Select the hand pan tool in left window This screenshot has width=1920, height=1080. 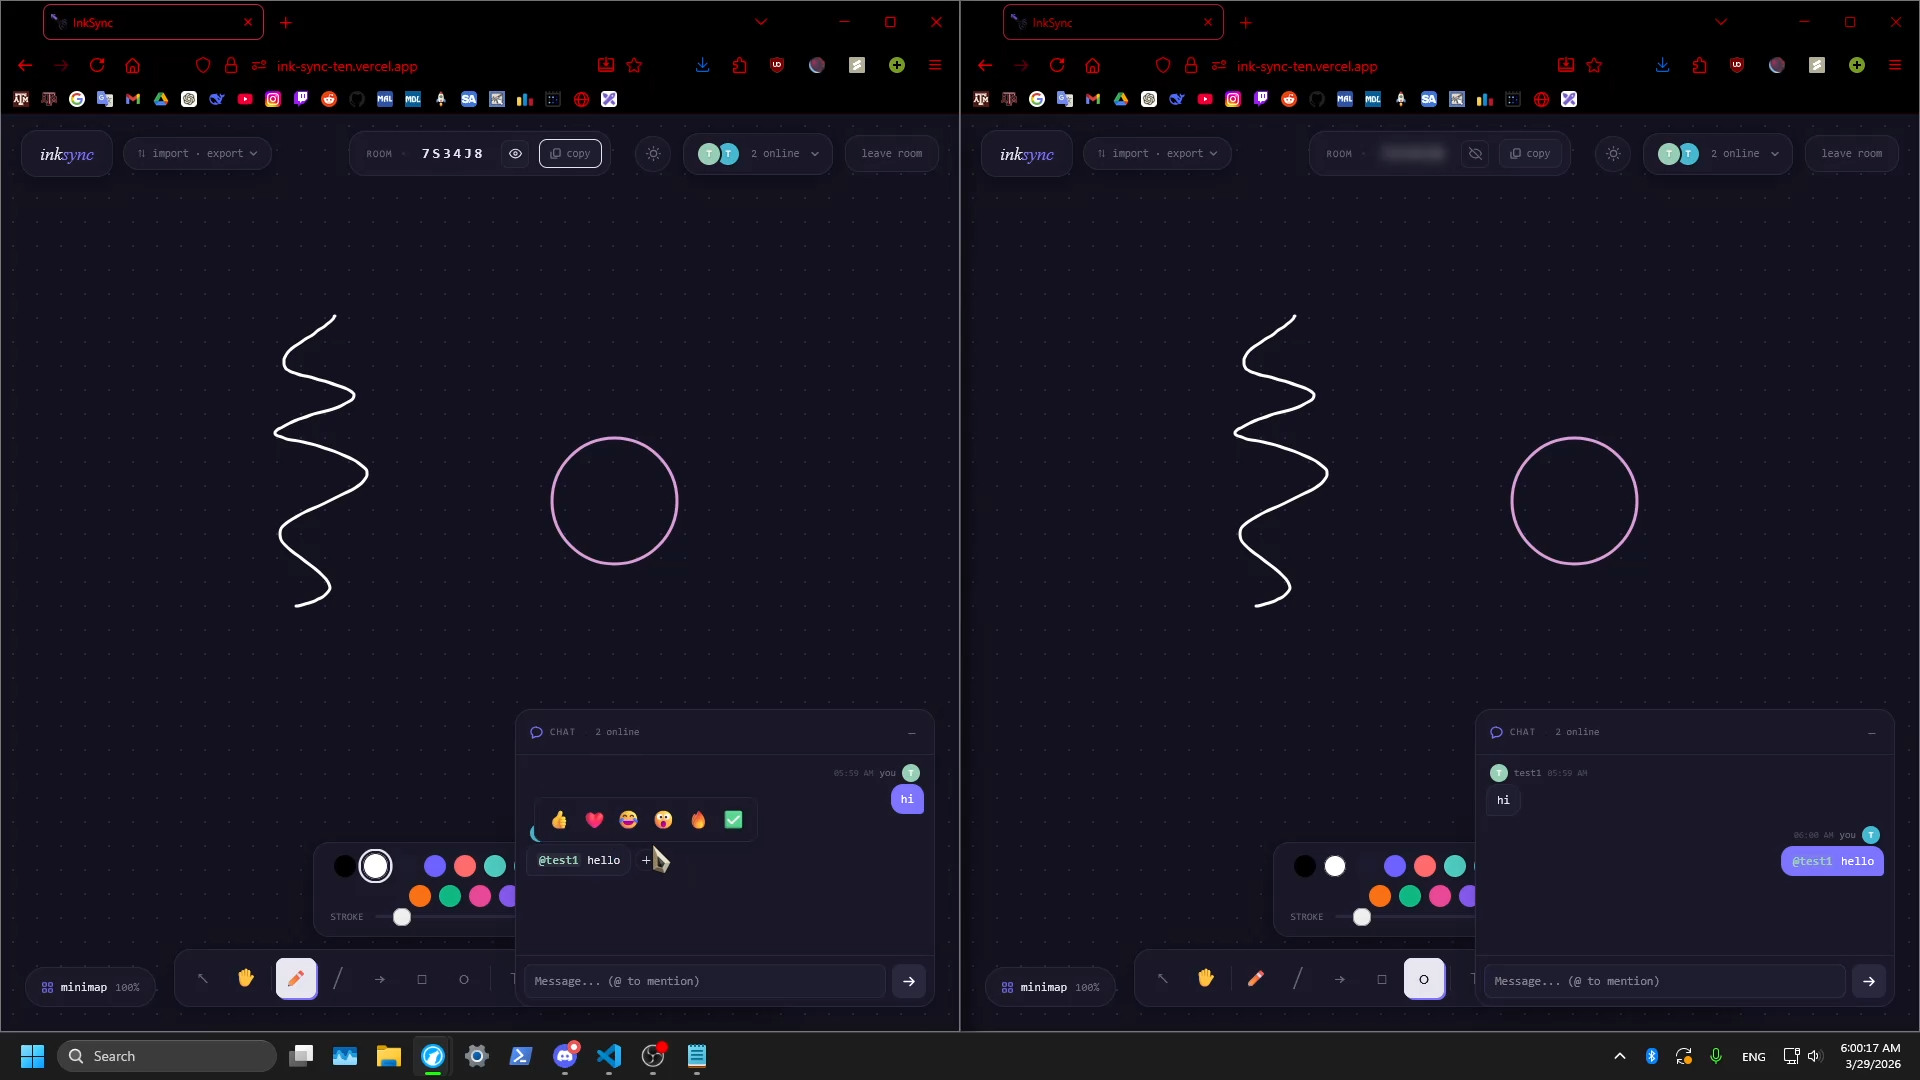pyautogui.click(x=246, y=979)
